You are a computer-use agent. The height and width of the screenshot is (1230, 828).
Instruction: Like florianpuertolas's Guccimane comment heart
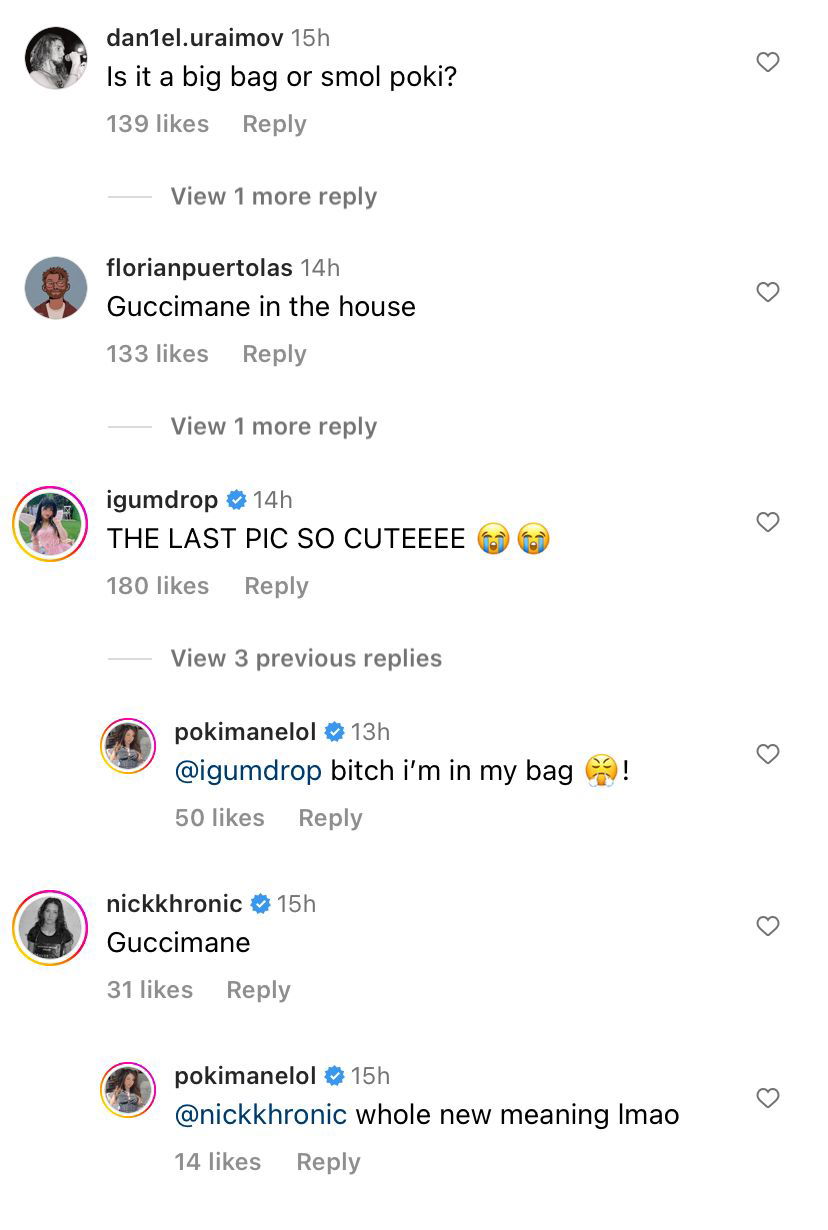pos(767,293)
